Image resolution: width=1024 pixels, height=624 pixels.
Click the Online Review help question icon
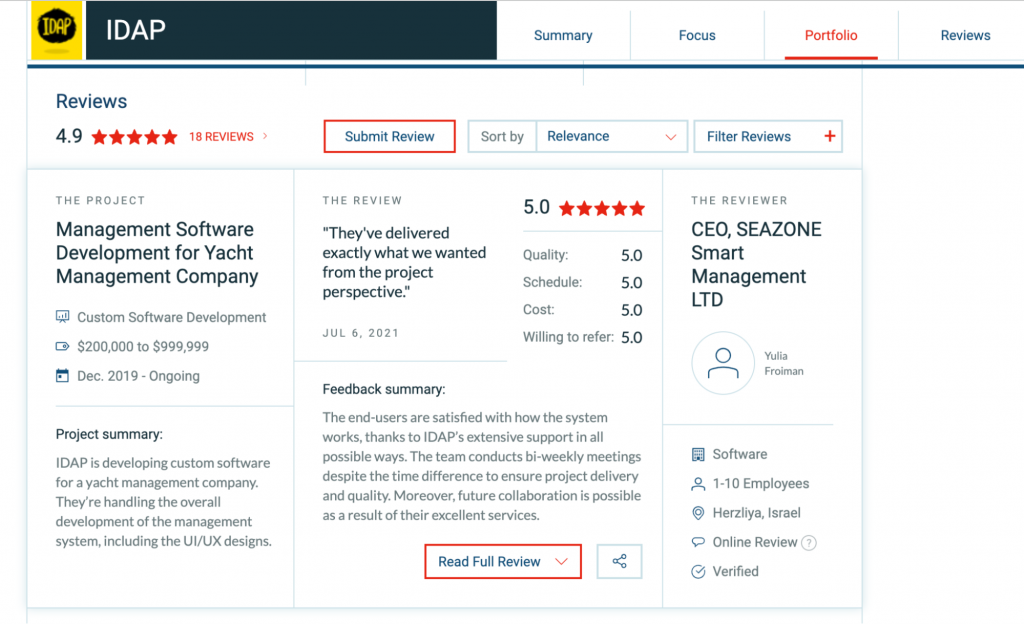pos(808,543)
